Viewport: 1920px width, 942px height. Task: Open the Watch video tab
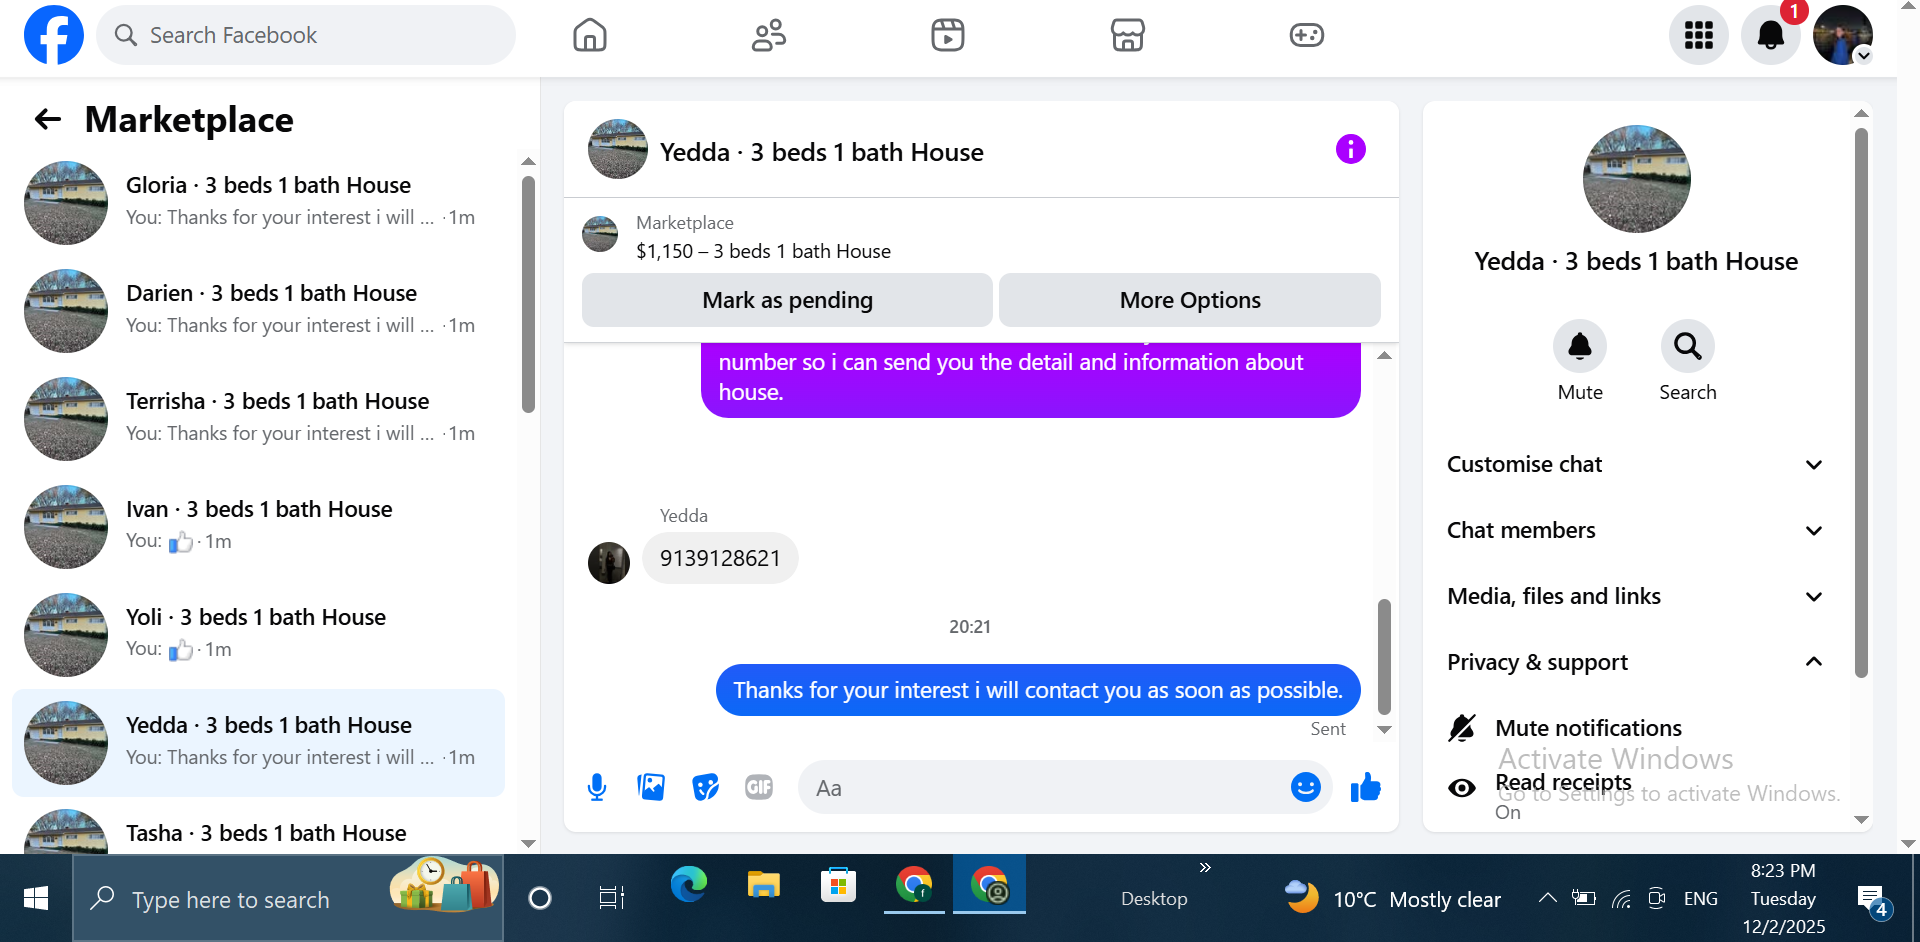click(947, 35)
